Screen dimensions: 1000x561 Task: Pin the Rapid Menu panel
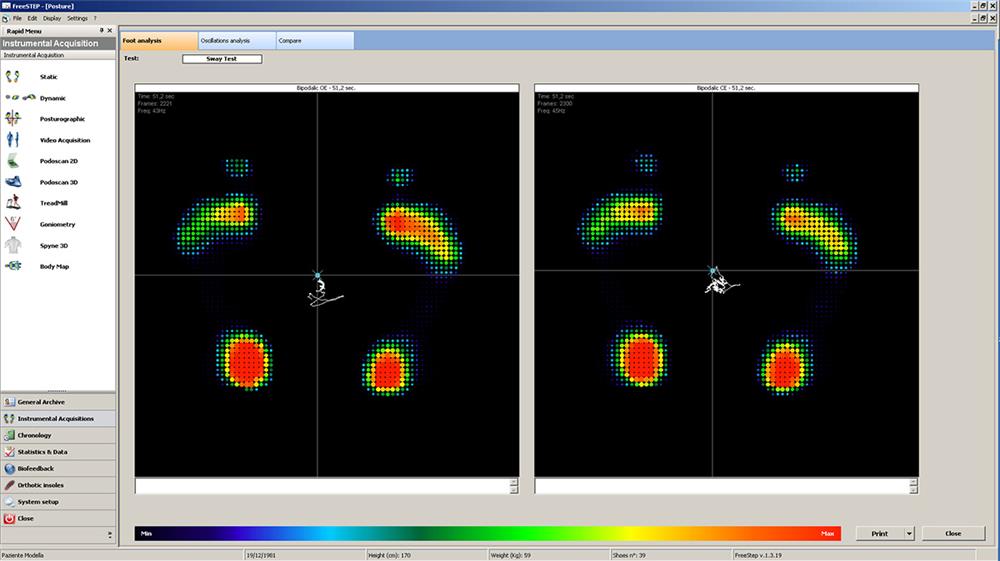(x=102, y=31)
